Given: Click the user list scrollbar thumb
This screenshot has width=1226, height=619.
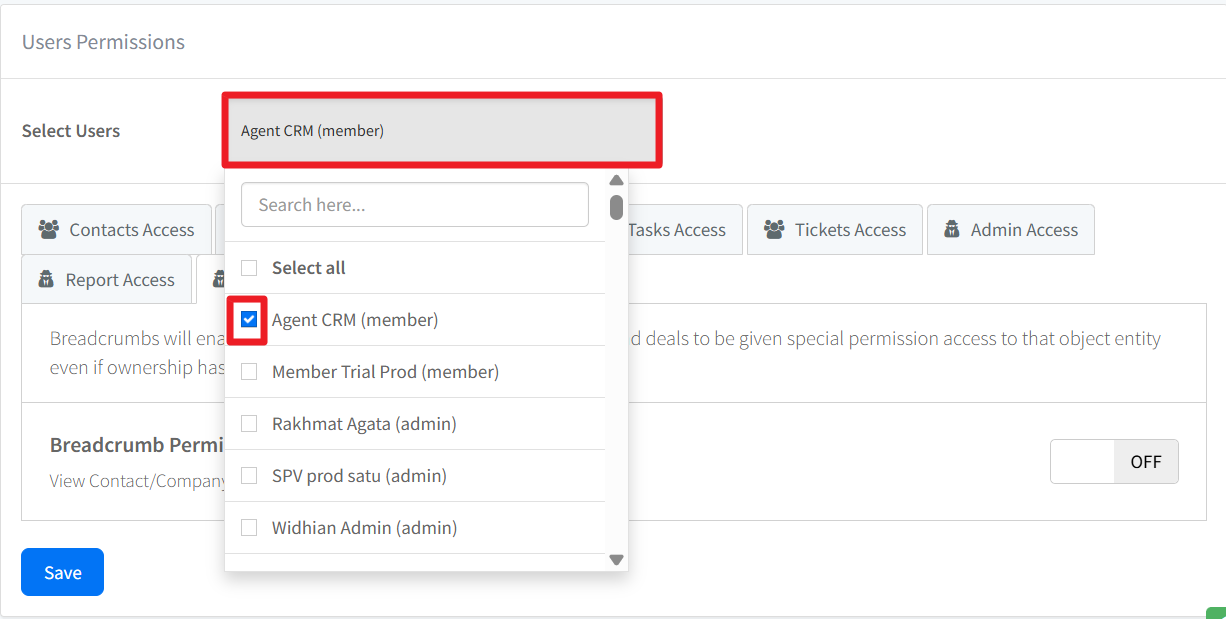Looking at the screenshot, I should pyautogui.click(x=617, y=207).
